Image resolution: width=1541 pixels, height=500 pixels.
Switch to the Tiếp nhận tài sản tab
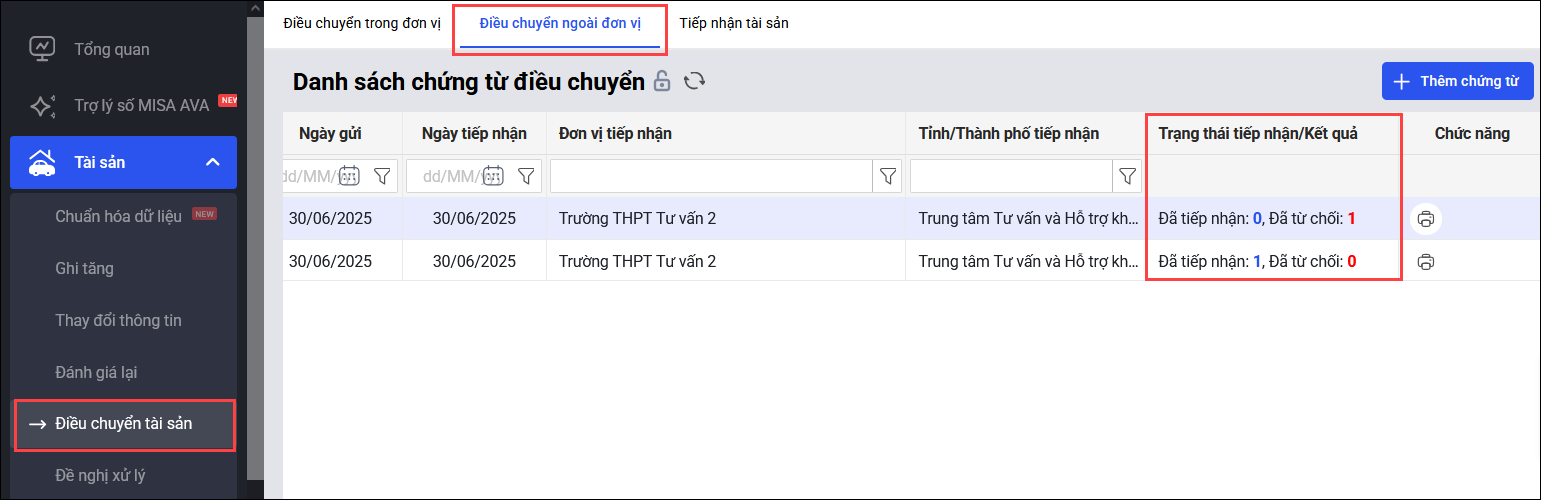(733, 23)
